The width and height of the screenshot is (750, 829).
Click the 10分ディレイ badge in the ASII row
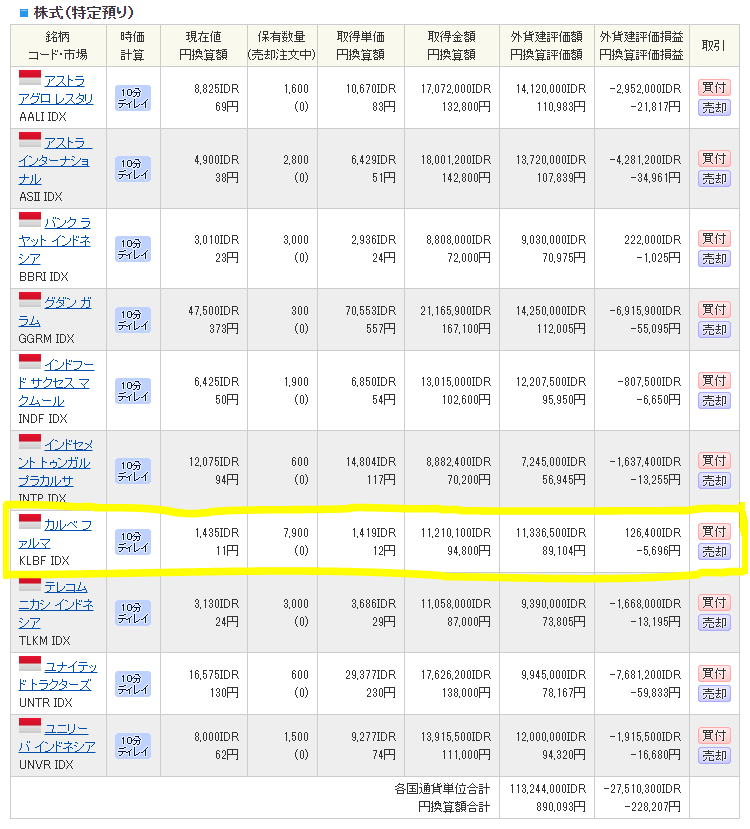(x=132, y=168)
